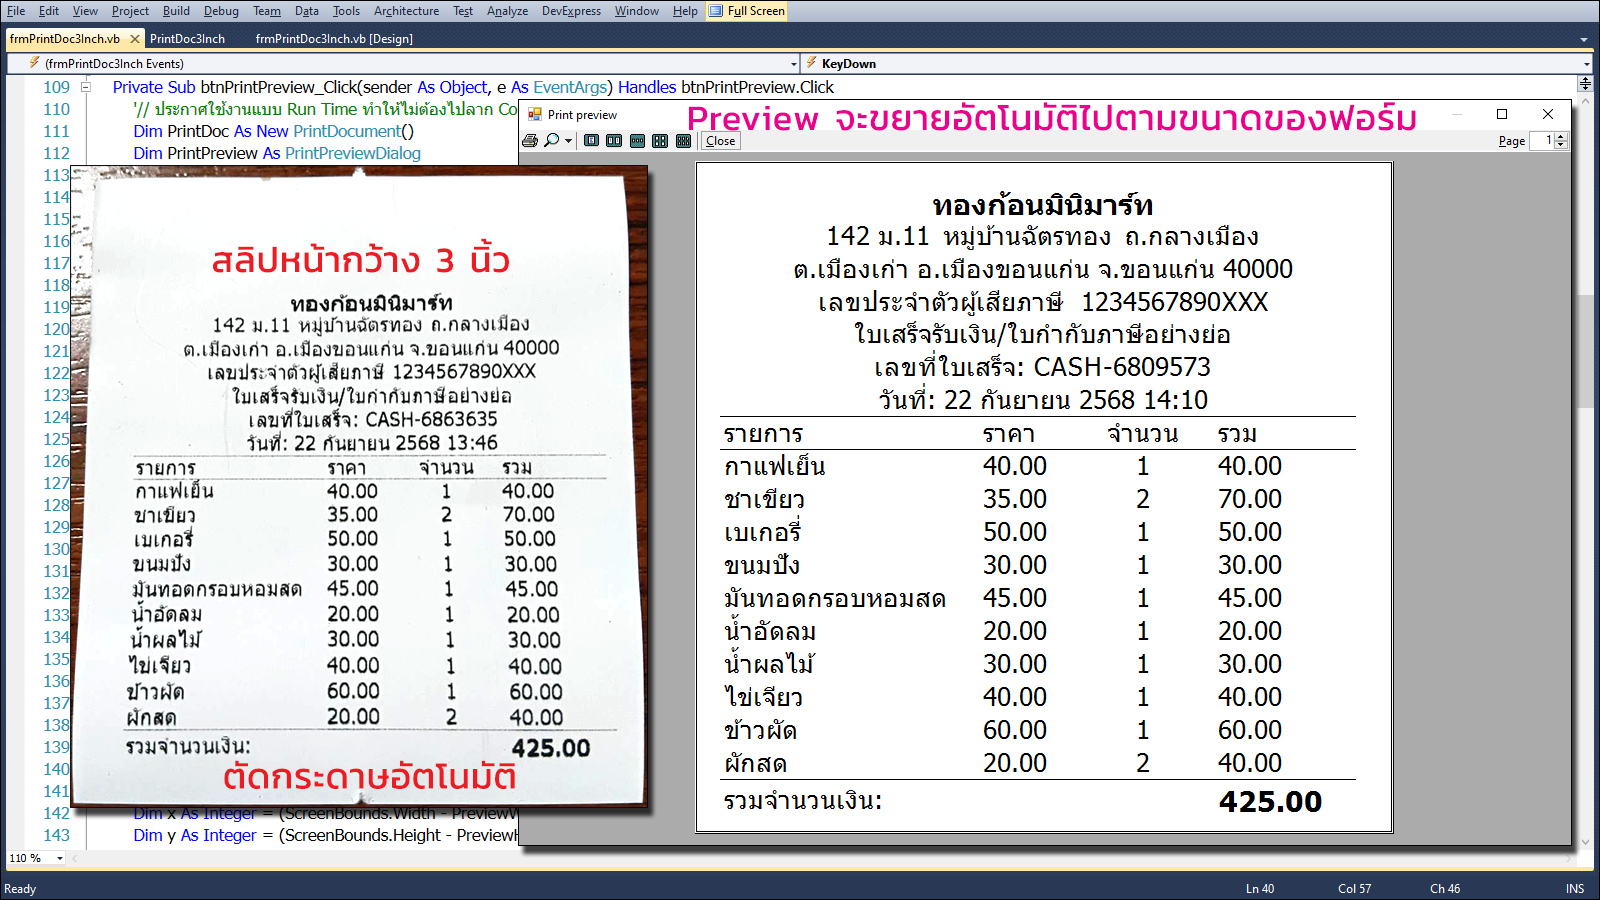Click the 'Ch 46' status bar entry
This screenshot has height=900, width=1600.
coord(1445,888)
